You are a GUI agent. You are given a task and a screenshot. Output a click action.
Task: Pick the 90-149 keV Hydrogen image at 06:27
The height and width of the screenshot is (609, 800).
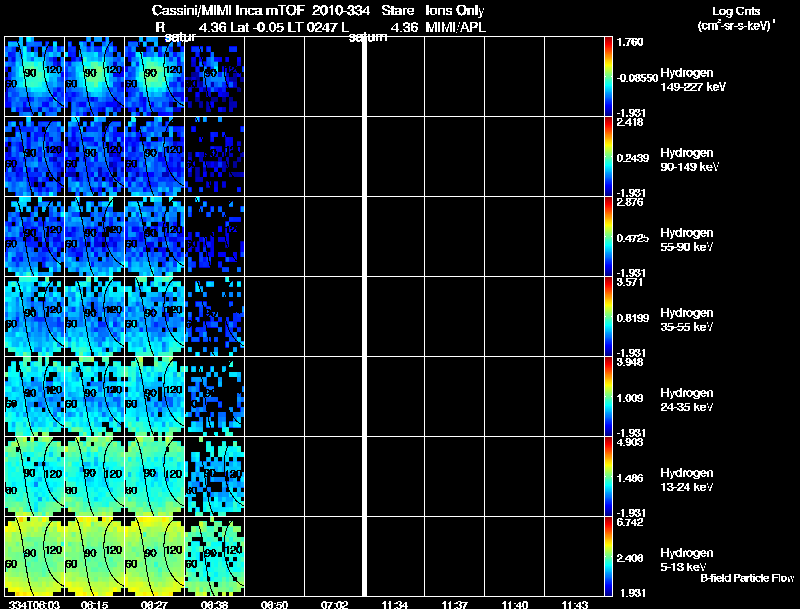155,157
